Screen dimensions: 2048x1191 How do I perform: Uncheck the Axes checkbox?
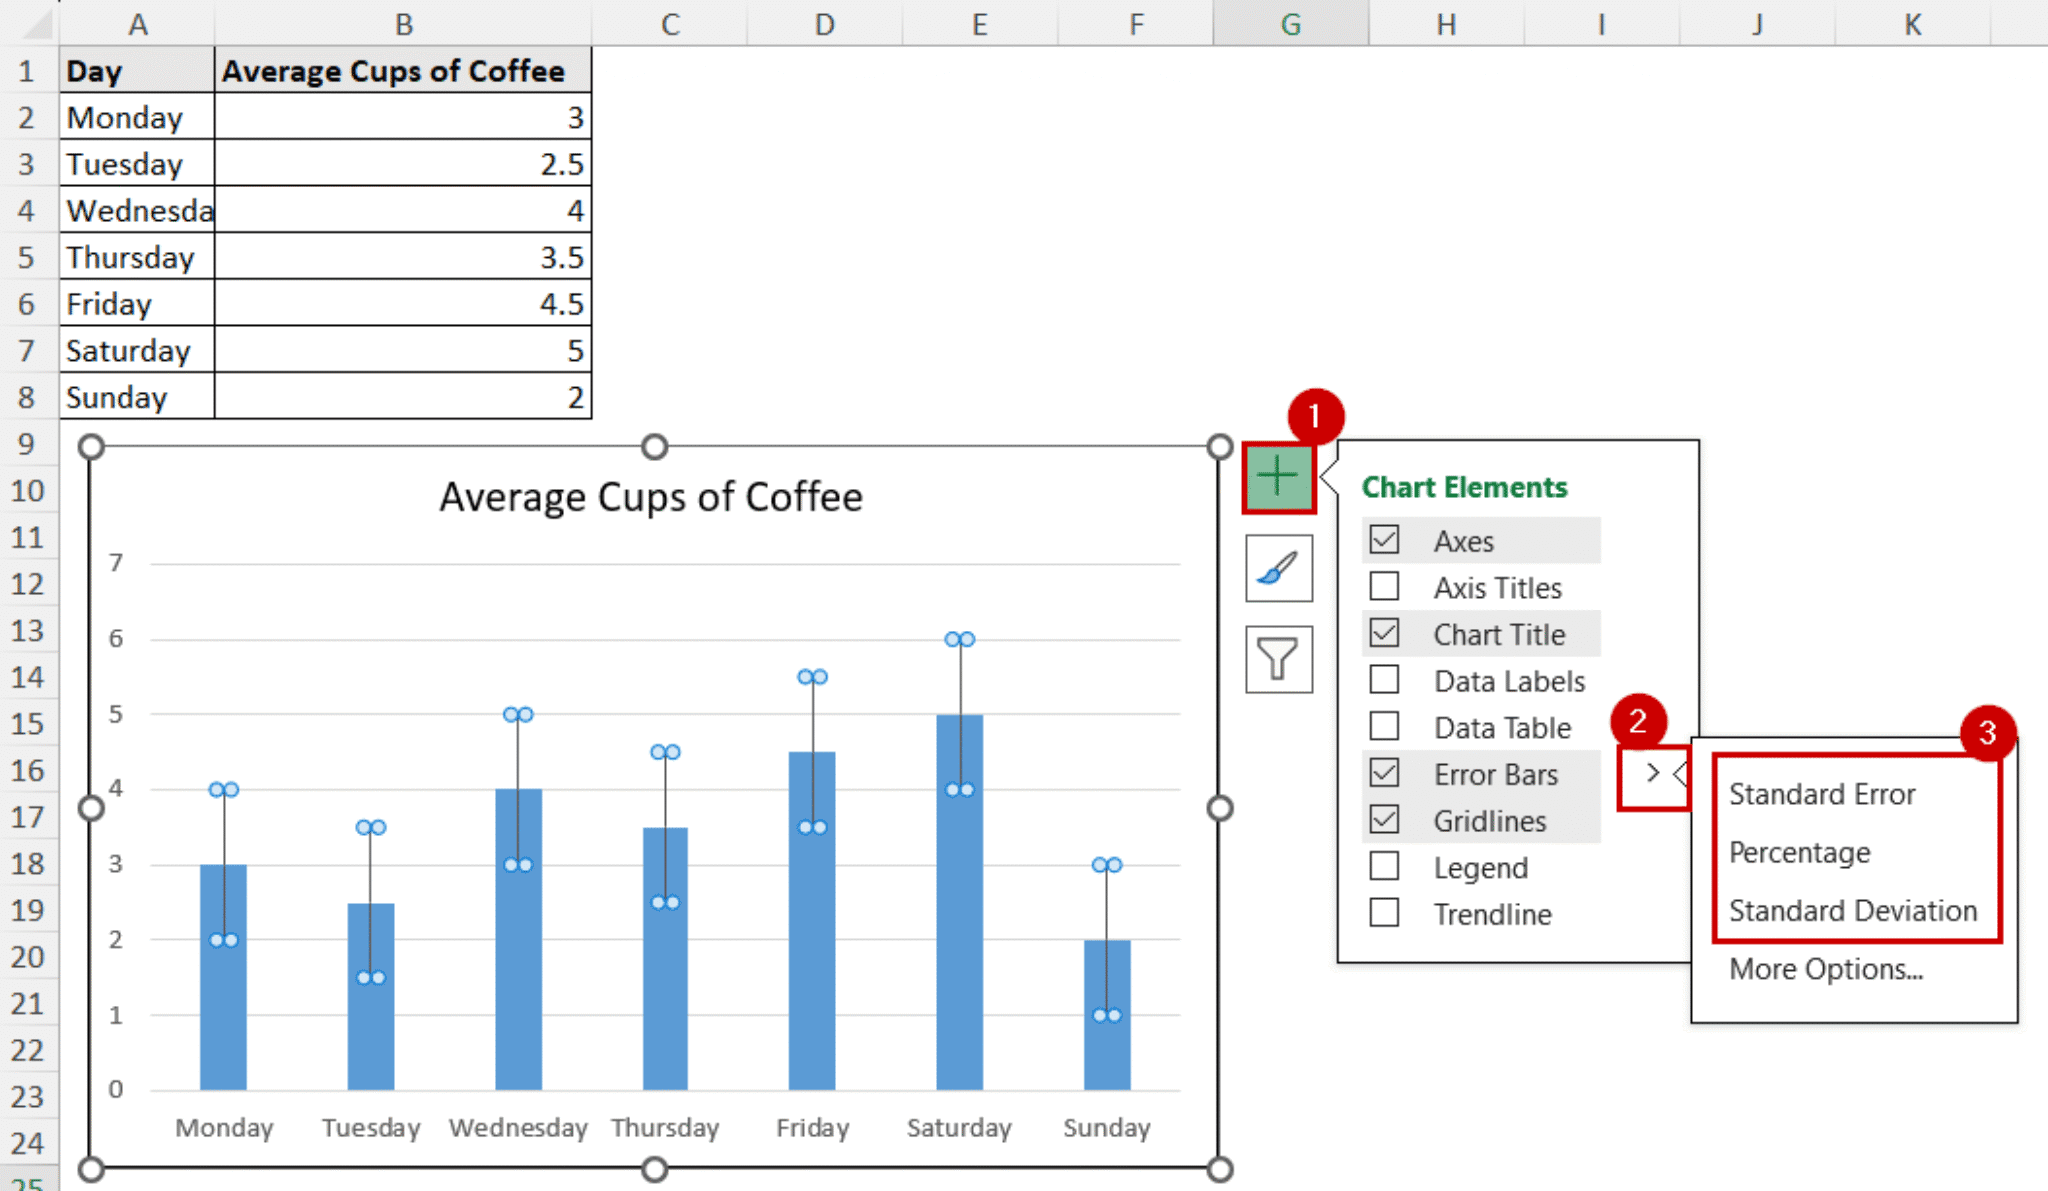pos(1384,541)
